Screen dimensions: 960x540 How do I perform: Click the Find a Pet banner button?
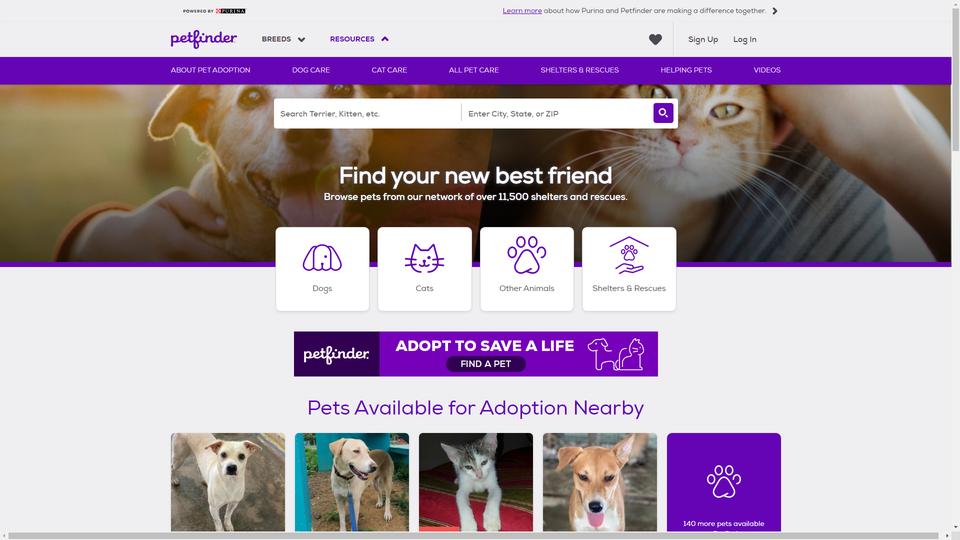click(x=486, y=364)
